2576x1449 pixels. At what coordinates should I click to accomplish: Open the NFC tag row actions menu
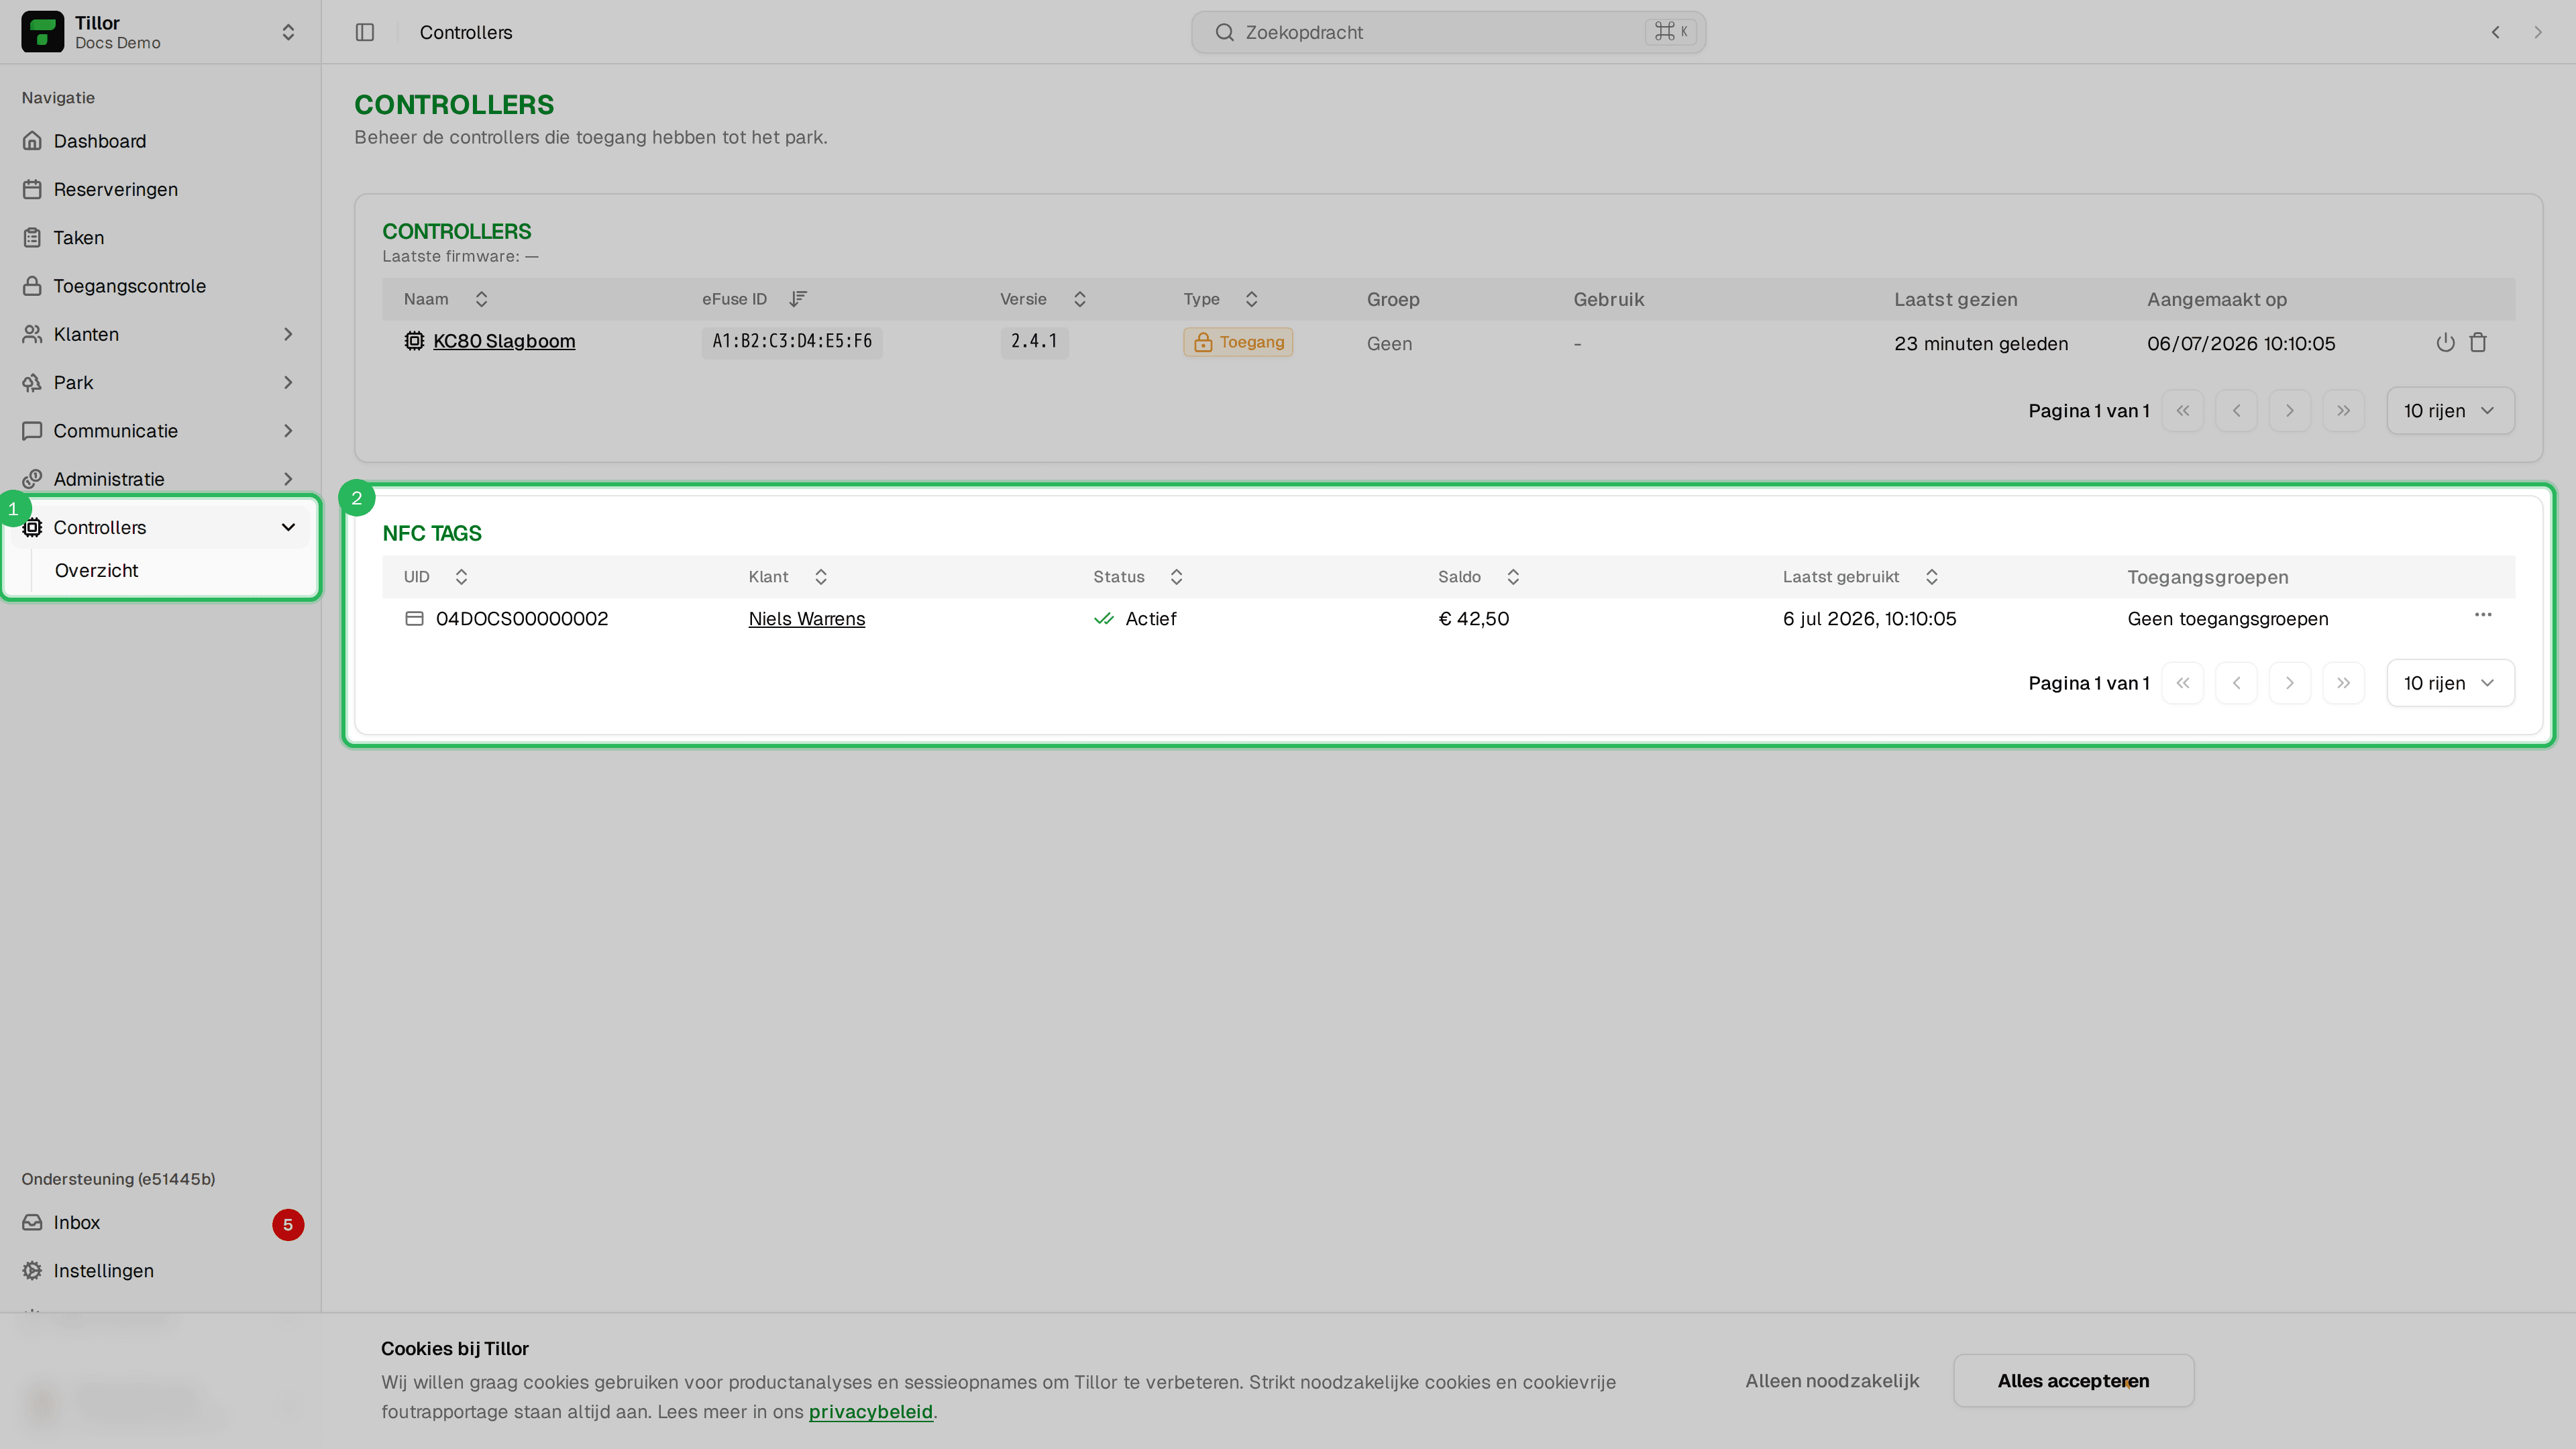coord(2483,615)
